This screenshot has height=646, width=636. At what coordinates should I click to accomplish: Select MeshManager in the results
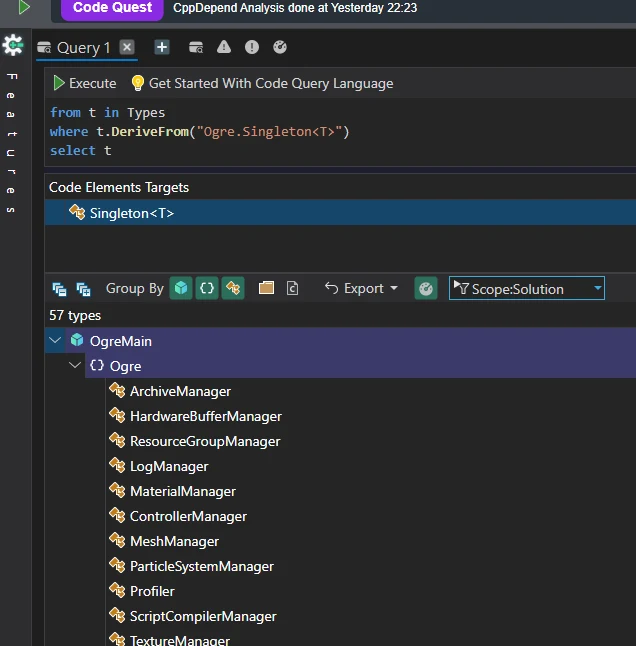click(x=174, y=541)
